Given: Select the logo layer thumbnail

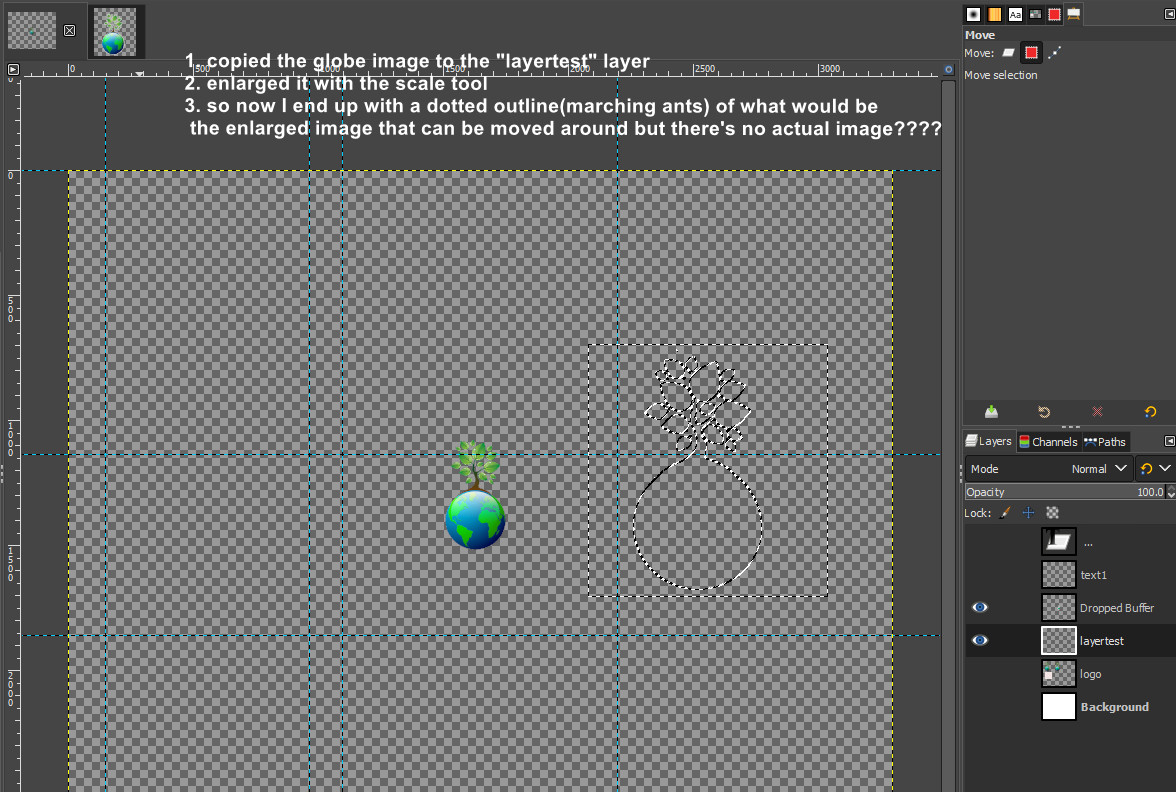Looking at the screenshot, I should click(x=1058, y=674).
